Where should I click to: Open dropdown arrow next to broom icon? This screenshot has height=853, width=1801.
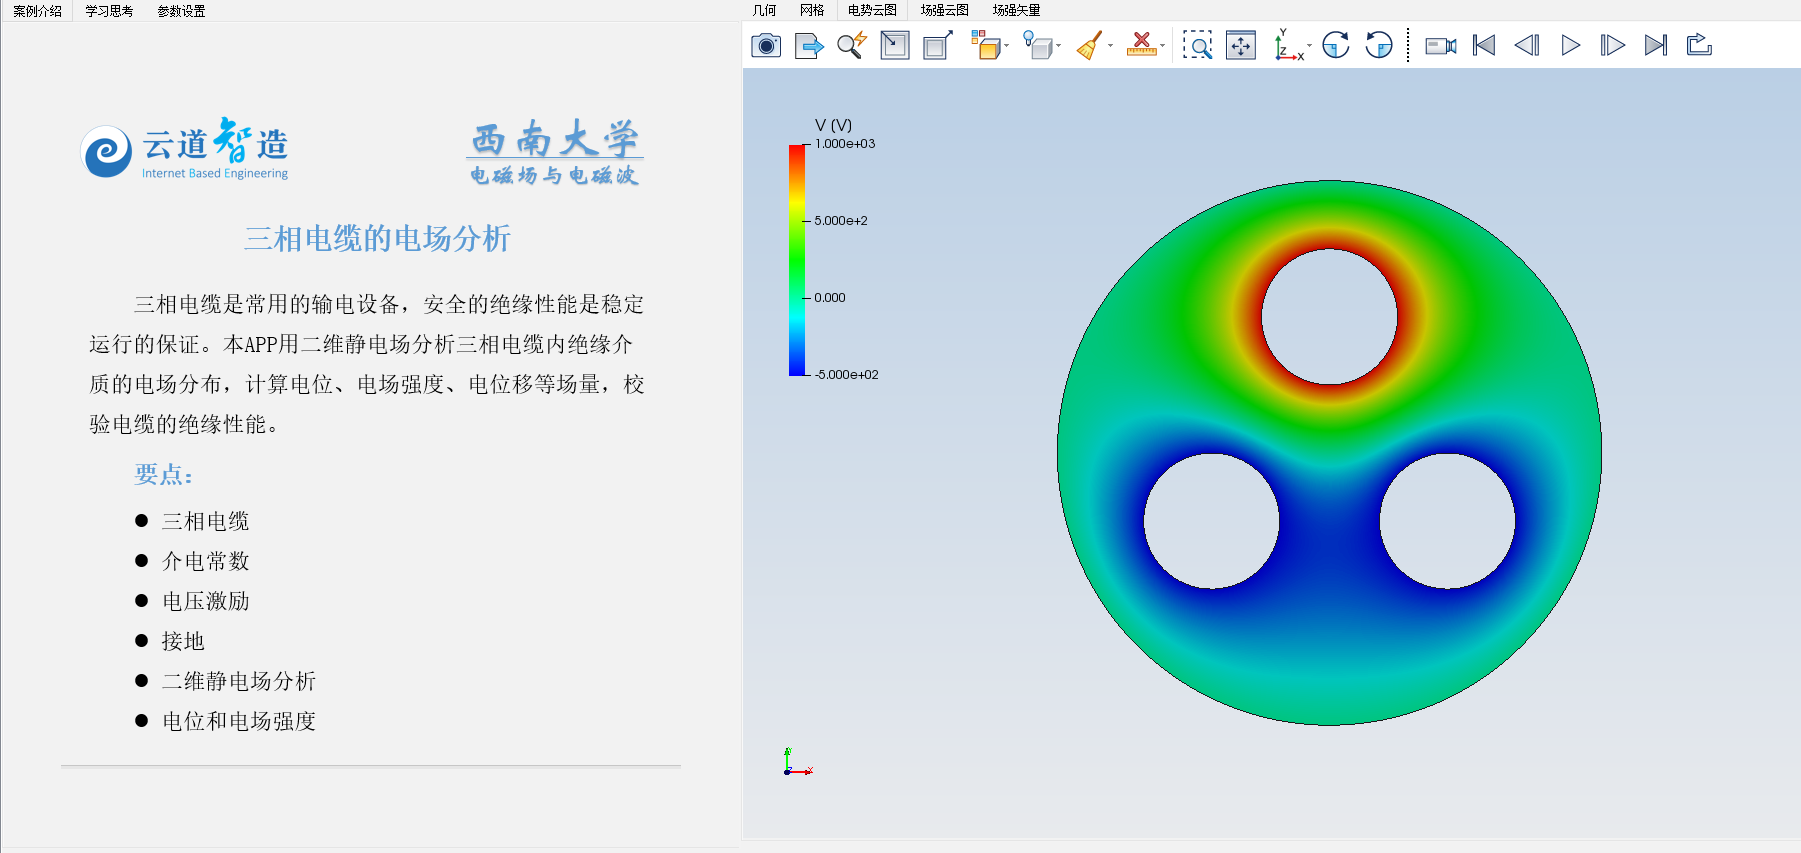coord(1110,46)
